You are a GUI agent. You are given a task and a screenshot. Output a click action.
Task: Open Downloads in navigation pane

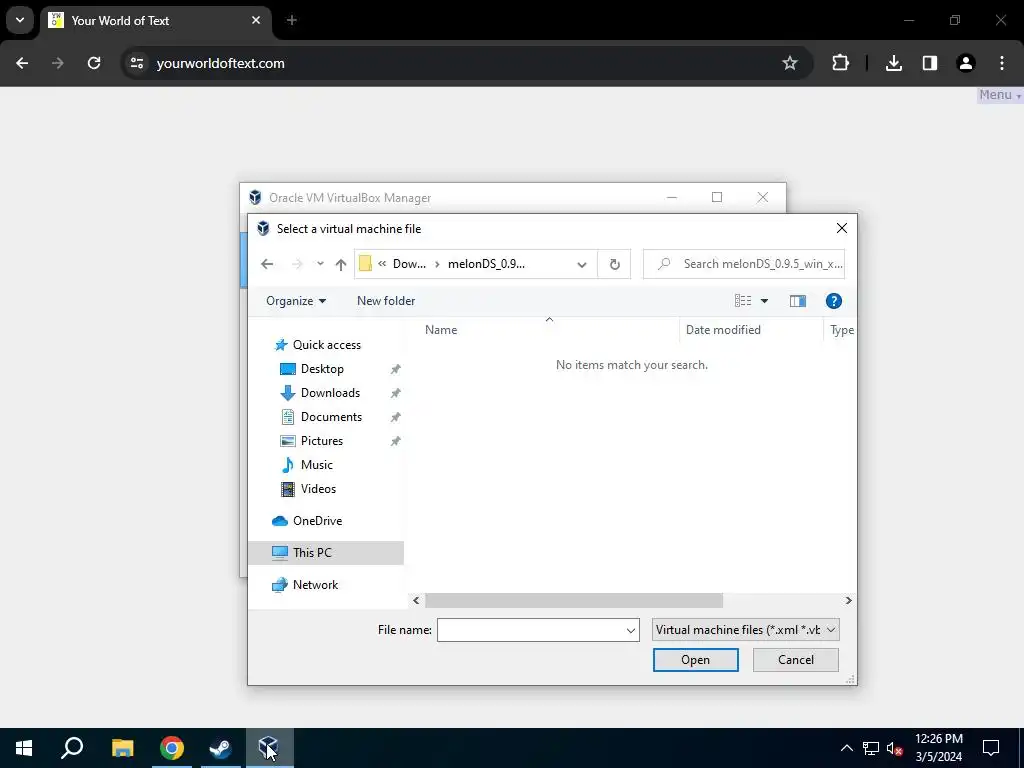(x=330, y=392)
